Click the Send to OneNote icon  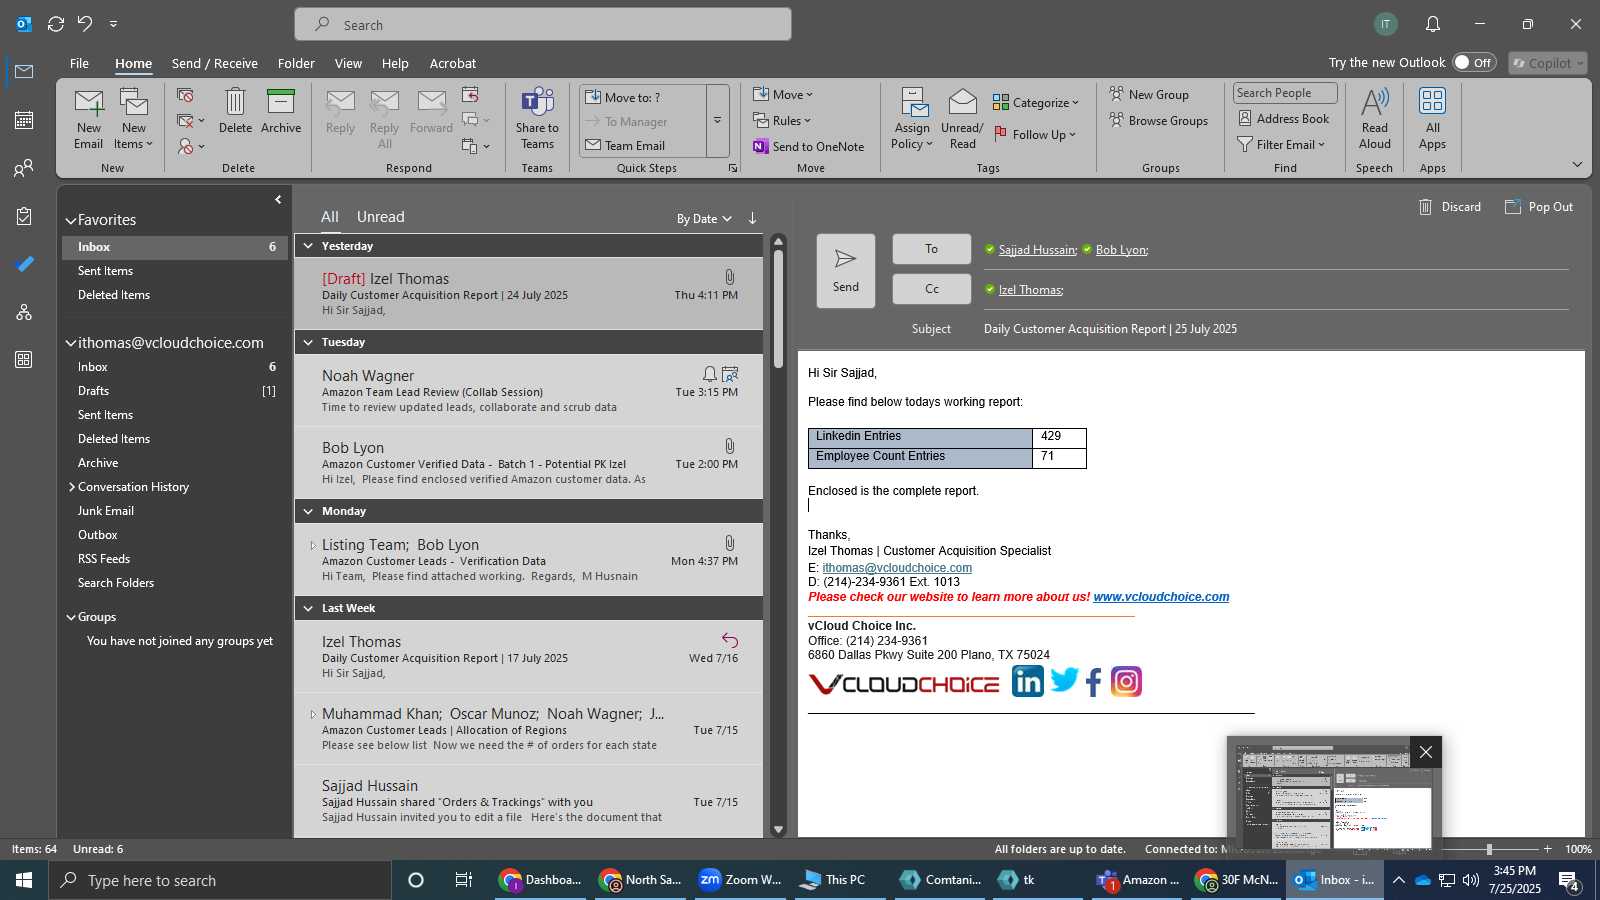point(809,146)
